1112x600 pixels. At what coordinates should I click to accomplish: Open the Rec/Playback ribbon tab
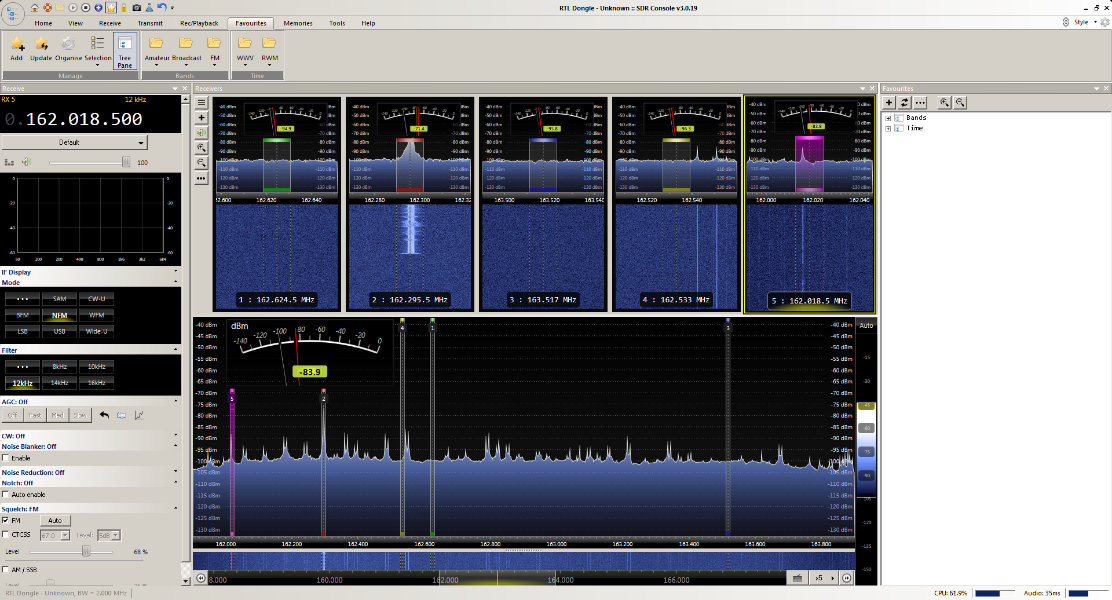click(199, 23)
